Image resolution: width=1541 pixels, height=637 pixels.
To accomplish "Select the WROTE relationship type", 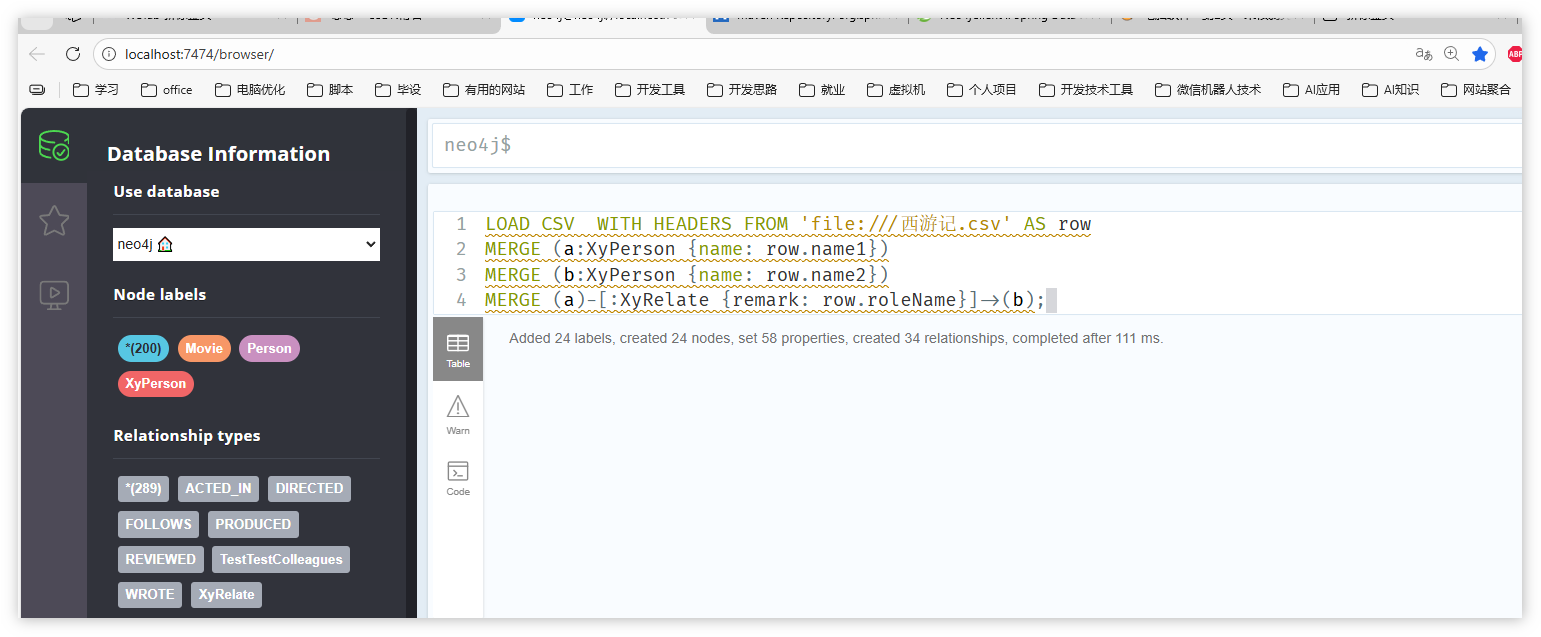I will (x=150, y=594).
